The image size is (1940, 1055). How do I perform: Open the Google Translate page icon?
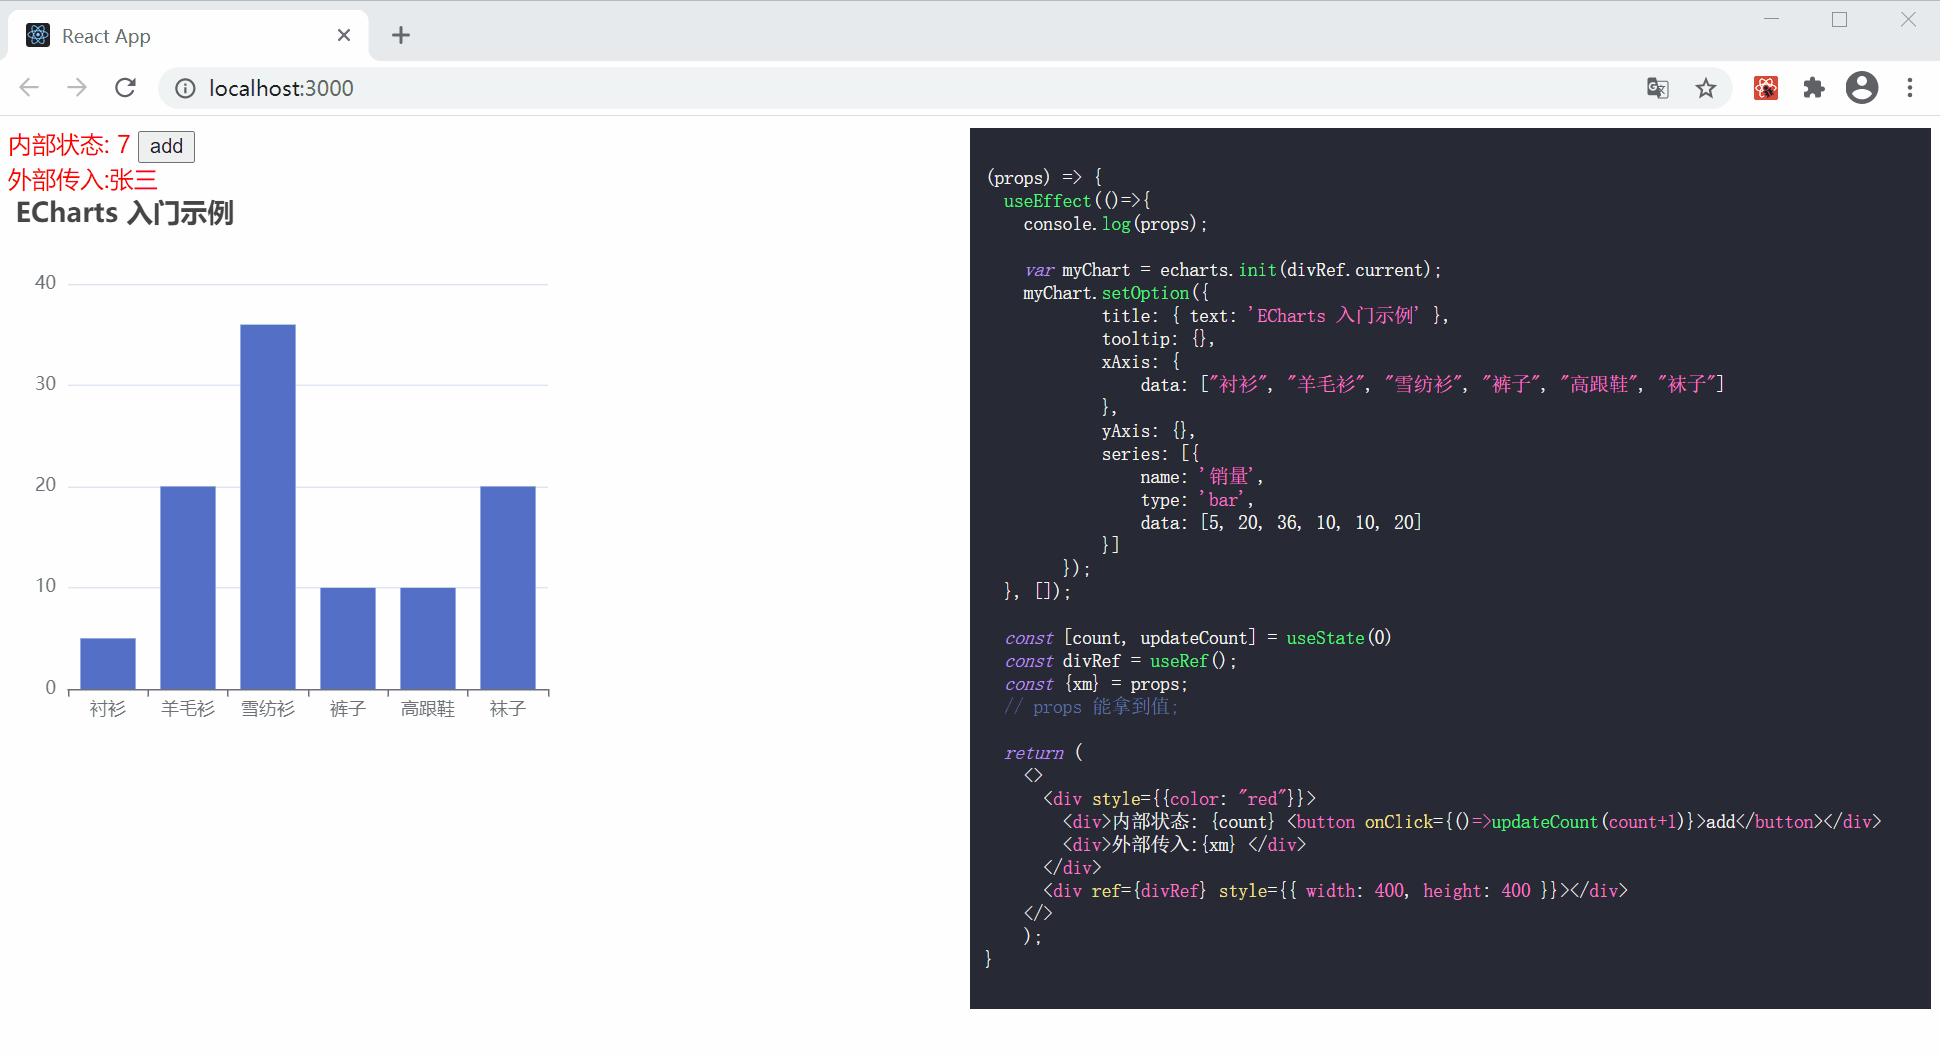1658,88
